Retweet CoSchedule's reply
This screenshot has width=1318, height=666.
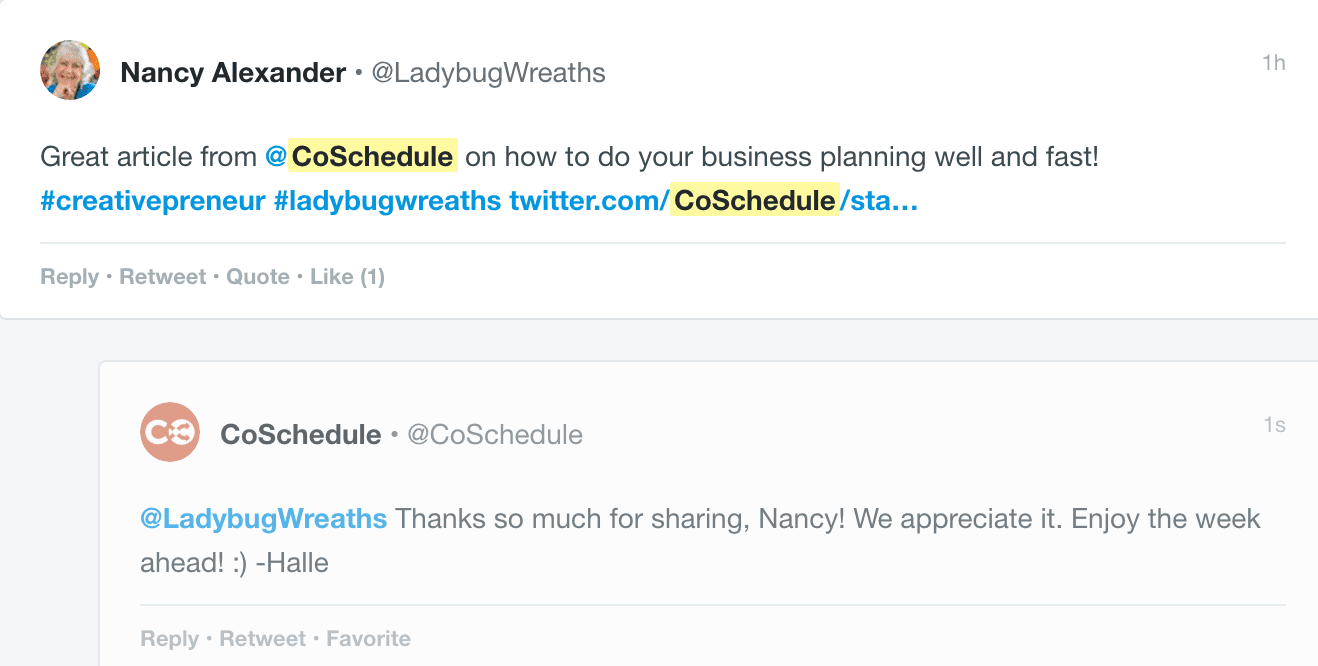tap(262, 638)
